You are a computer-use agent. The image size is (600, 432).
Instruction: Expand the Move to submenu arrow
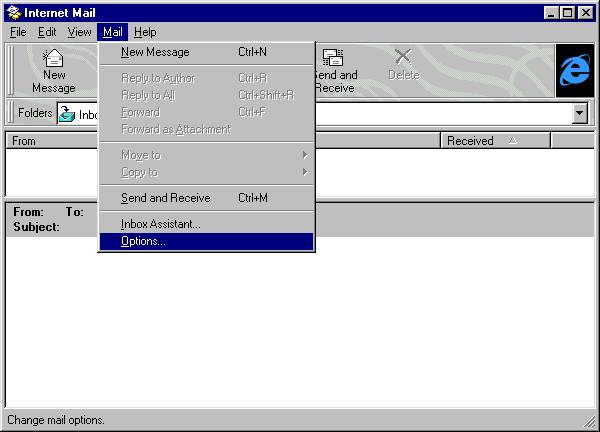(x=305, y=155)
